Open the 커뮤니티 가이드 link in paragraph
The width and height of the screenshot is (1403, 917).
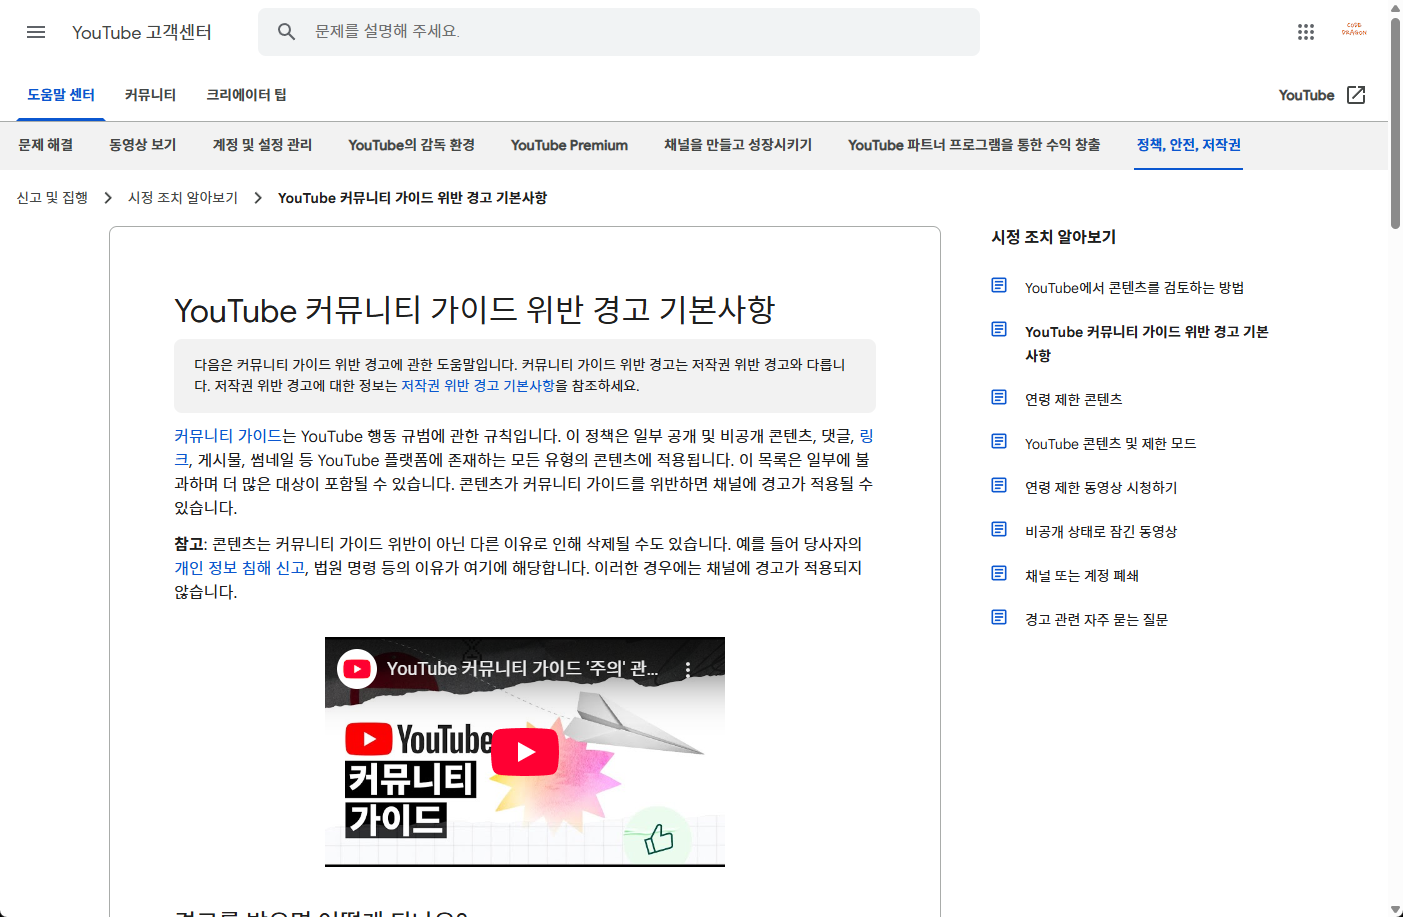(x=228, y=436)
